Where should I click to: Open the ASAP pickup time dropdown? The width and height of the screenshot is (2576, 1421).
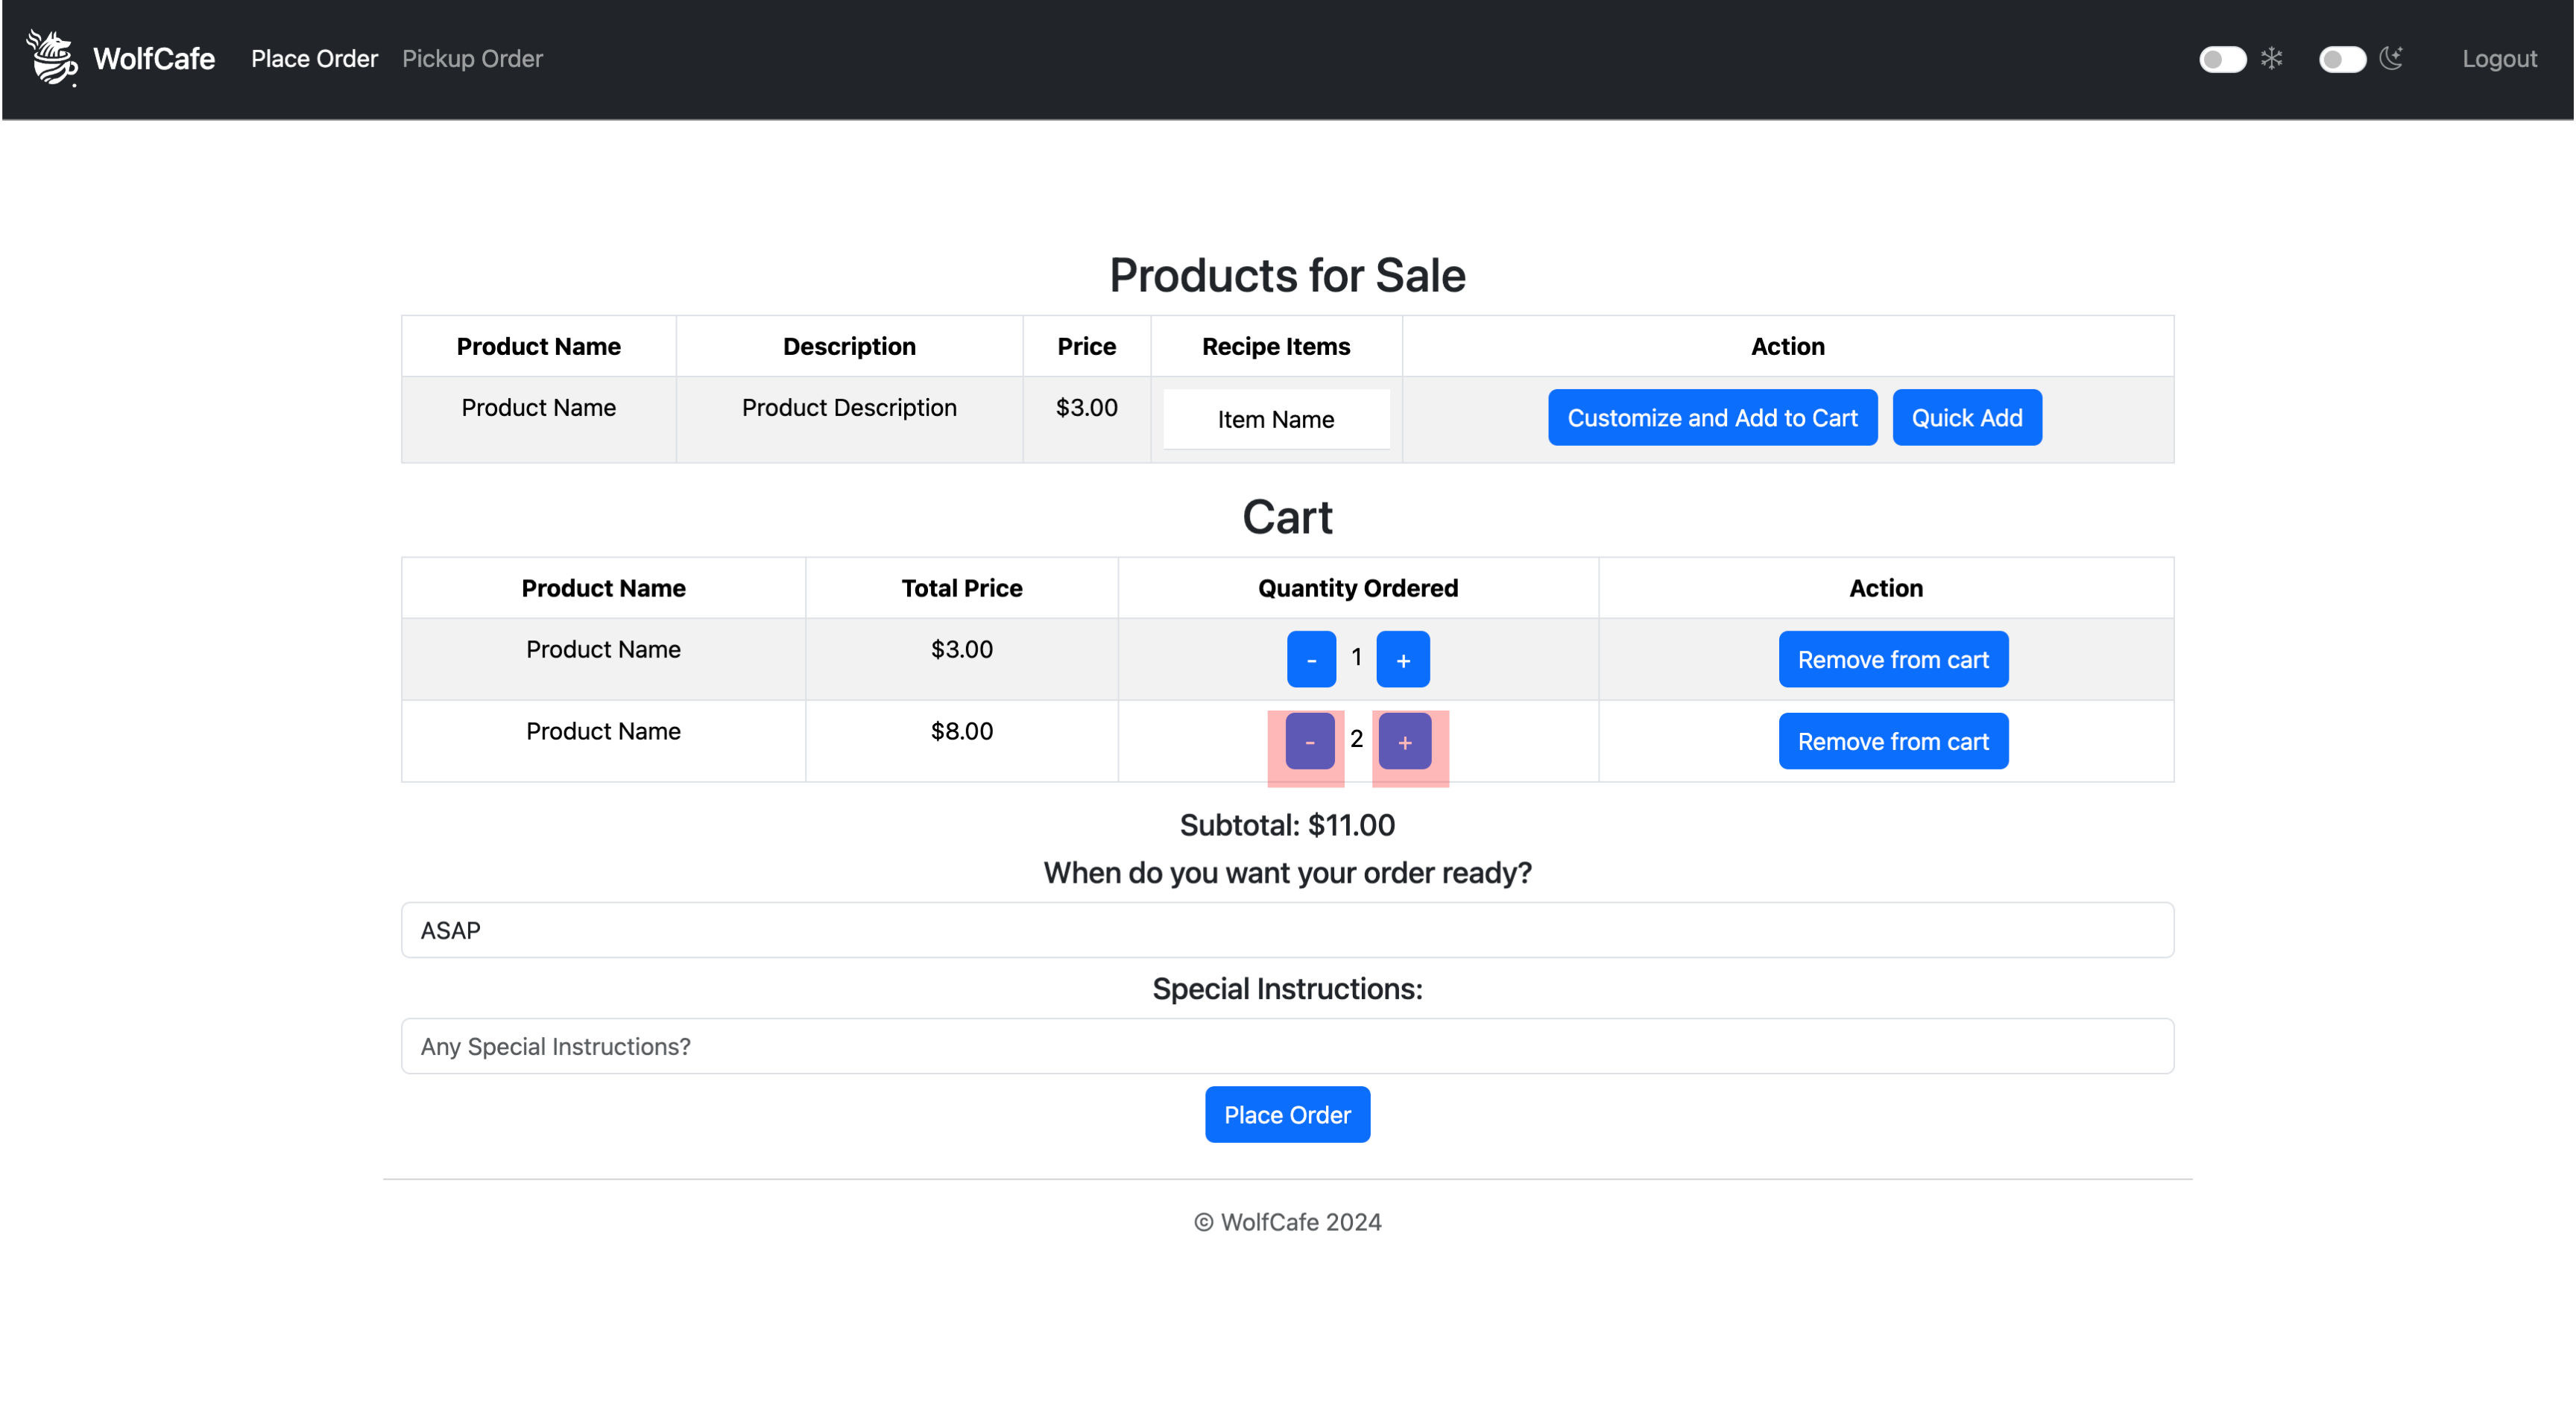[1287, 930]
